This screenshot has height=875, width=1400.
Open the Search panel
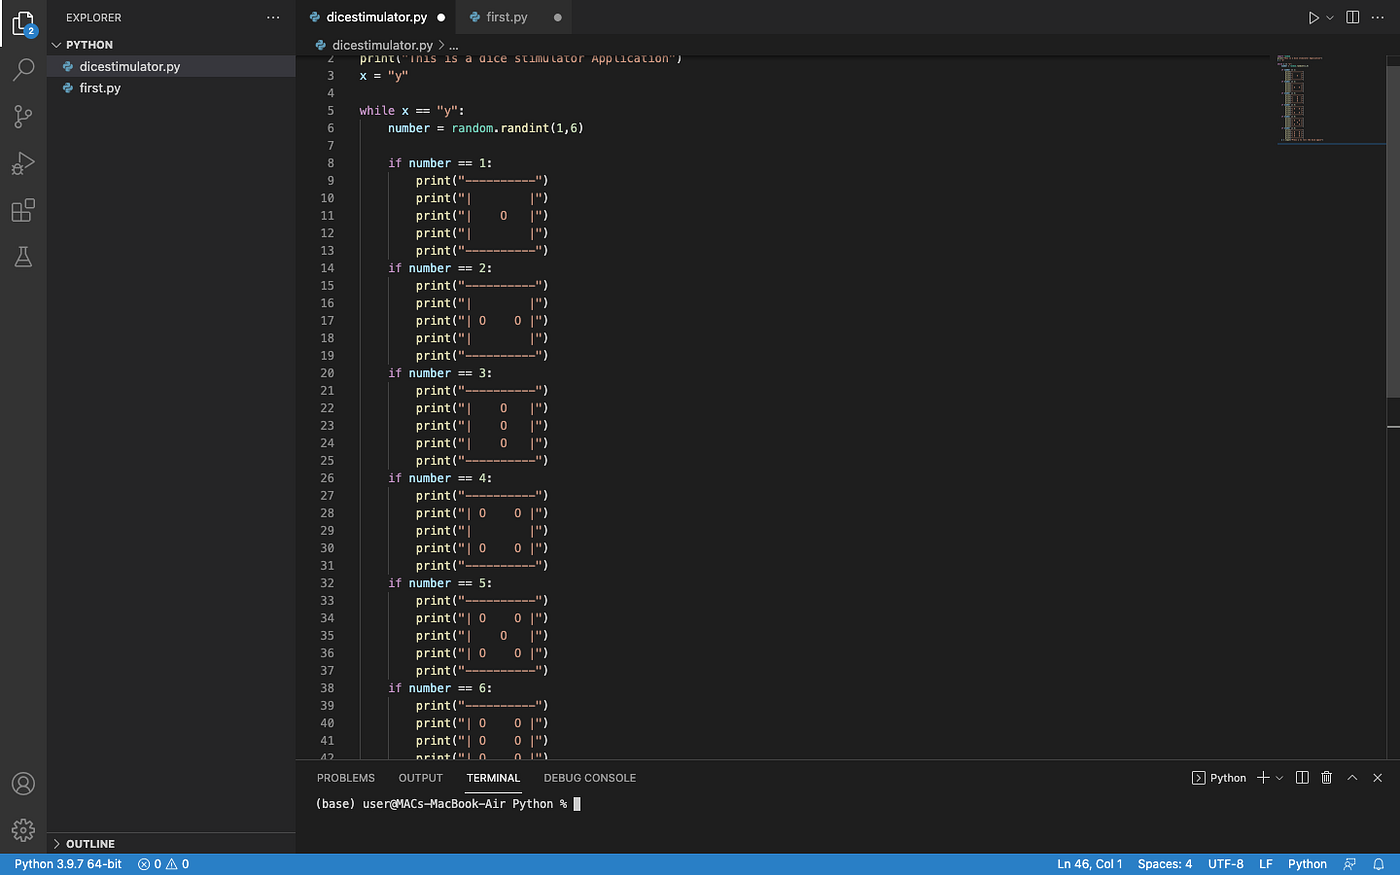click(23, 68)
